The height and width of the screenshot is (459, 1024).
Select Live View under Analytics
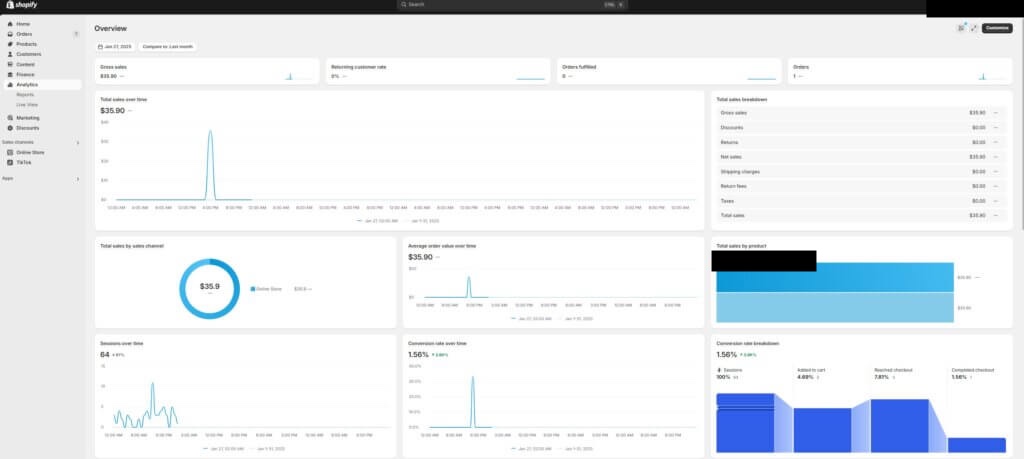(27, 104)
